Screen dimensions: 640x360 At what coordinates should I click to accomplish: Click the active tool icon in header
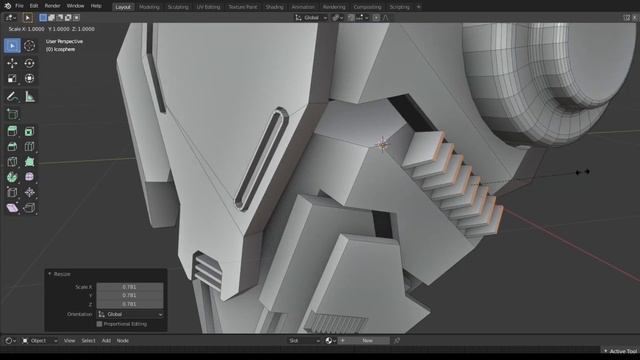coord(28,18)
